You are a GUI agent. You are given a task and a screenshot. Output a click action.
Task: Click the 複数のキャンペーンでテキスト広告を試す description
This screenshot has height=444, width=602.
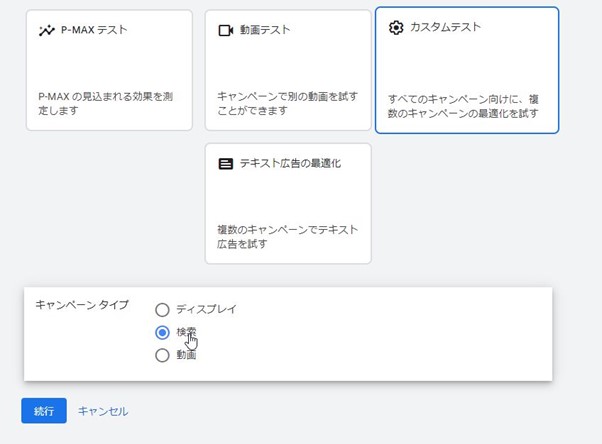(x=287, y=236)
